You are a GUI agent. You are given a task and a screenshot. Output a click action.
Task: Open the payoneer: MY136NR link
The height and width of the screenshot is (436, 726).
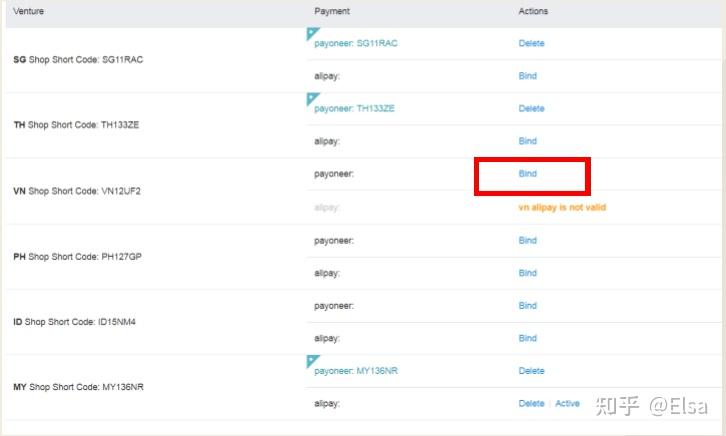(356, 371)
